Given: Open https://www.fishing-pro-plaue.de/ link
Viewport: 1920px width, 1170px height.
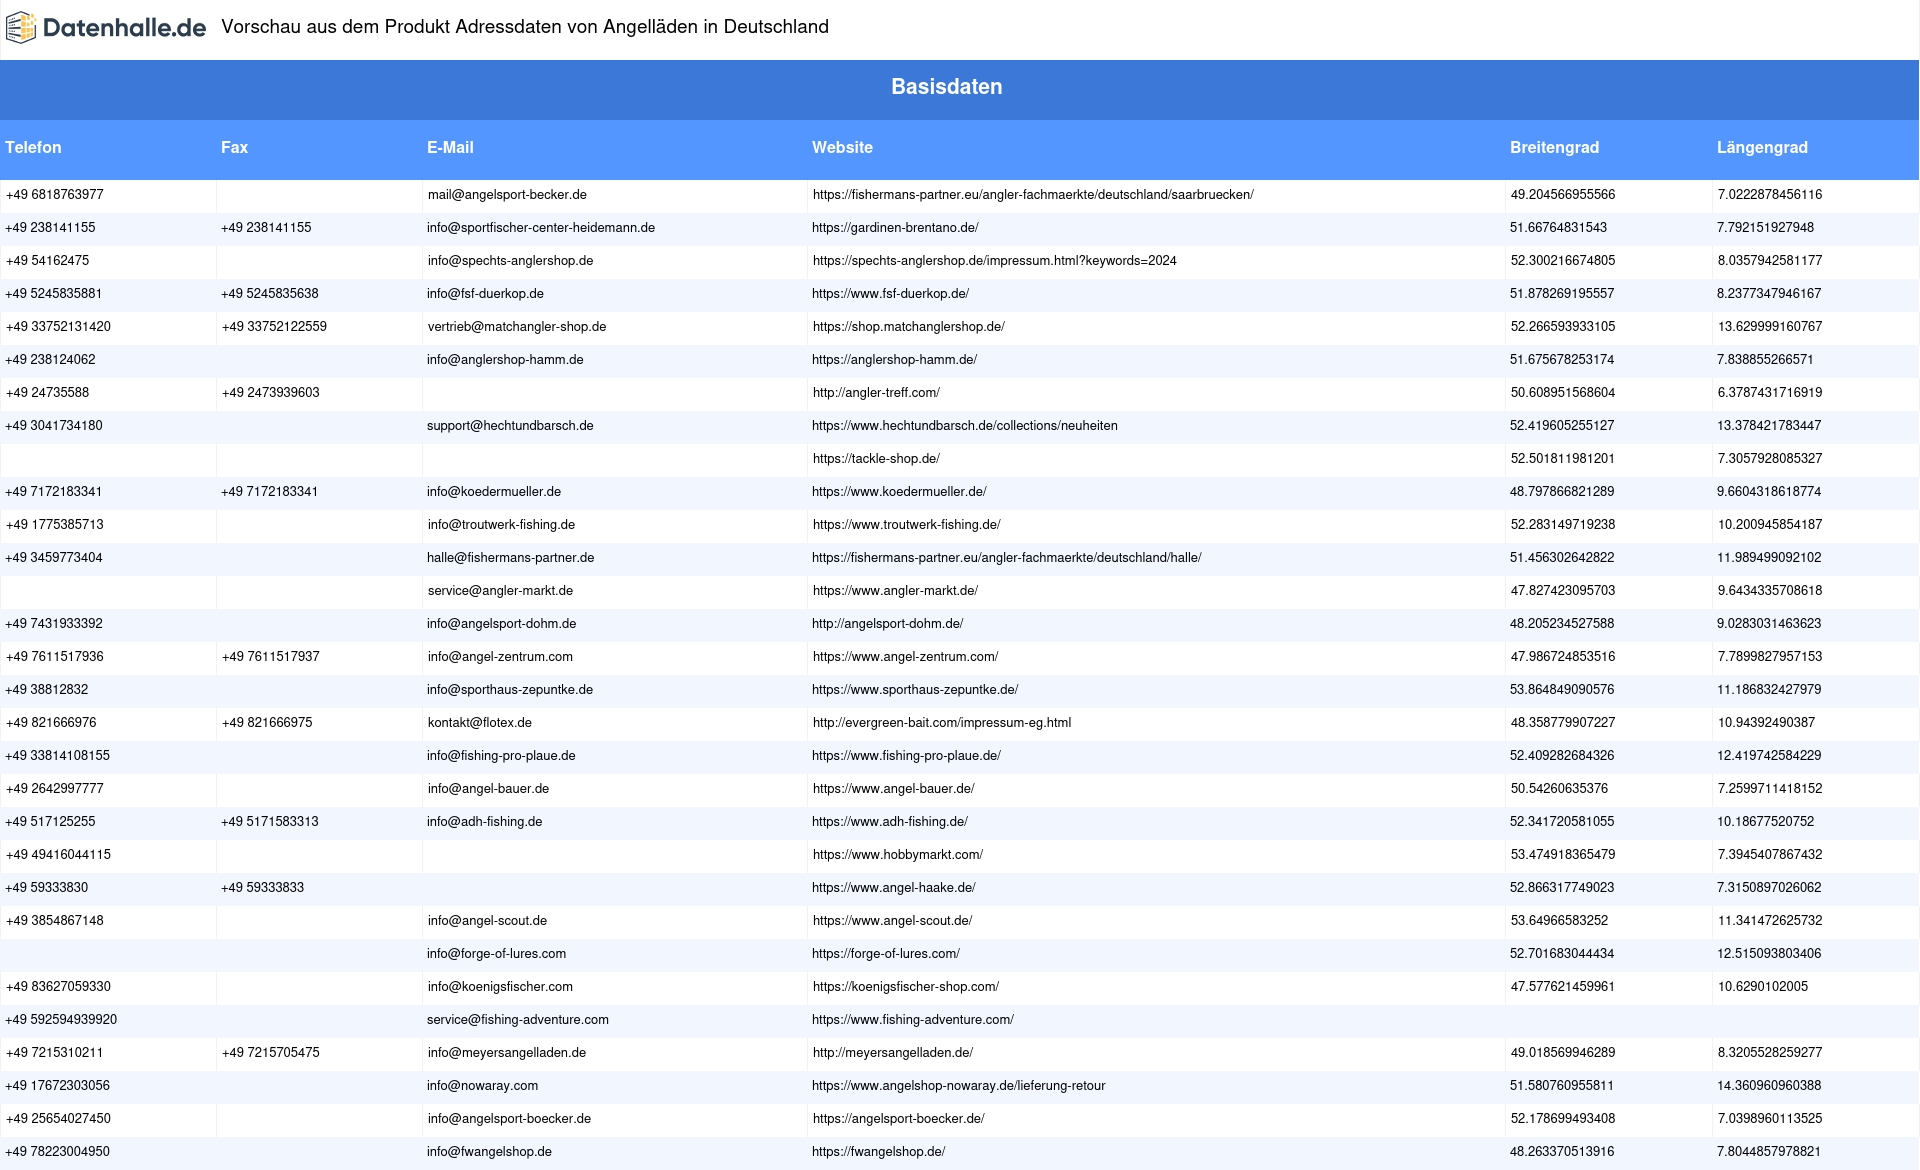Looking at the screenshot, I should (x=906, y=756).
